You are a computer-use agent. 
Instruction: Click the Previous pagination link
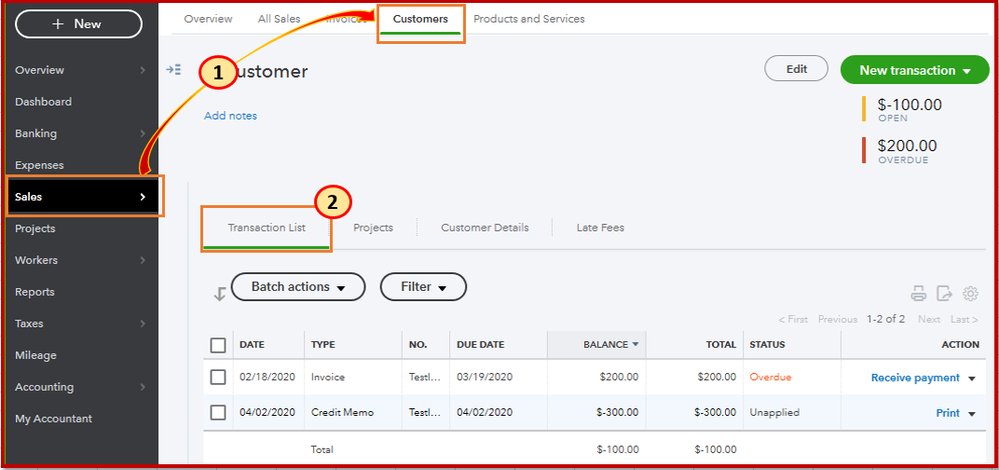837,320
